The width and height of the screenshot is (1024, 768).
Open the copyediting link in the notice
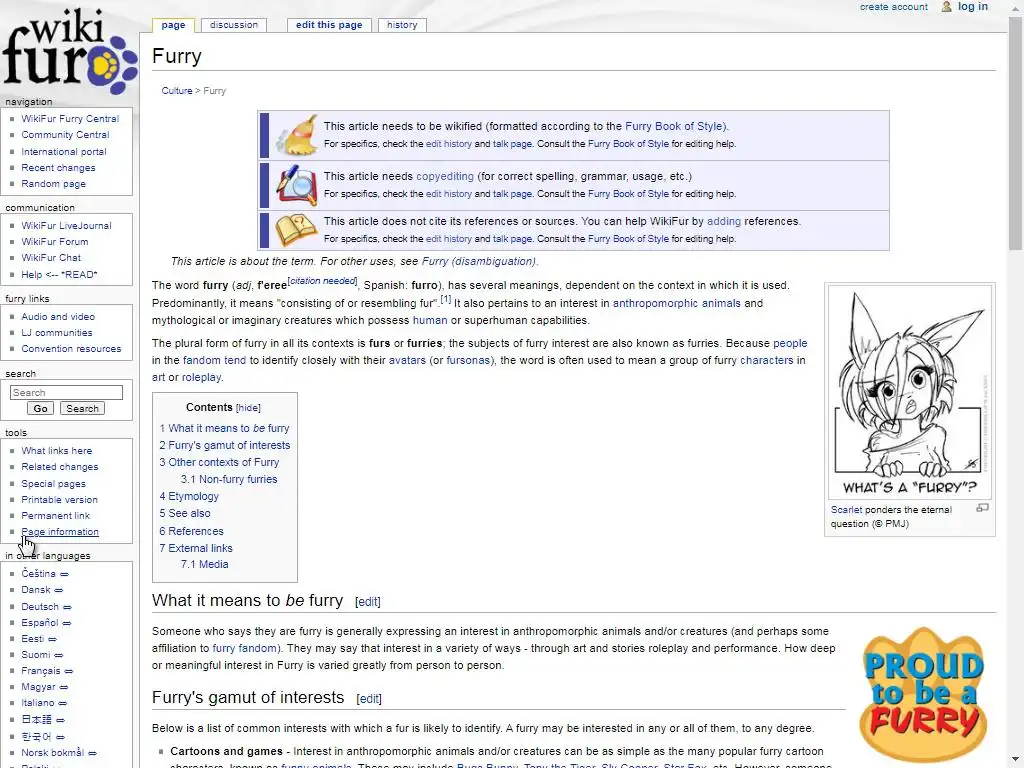click(x=445, y=176)
